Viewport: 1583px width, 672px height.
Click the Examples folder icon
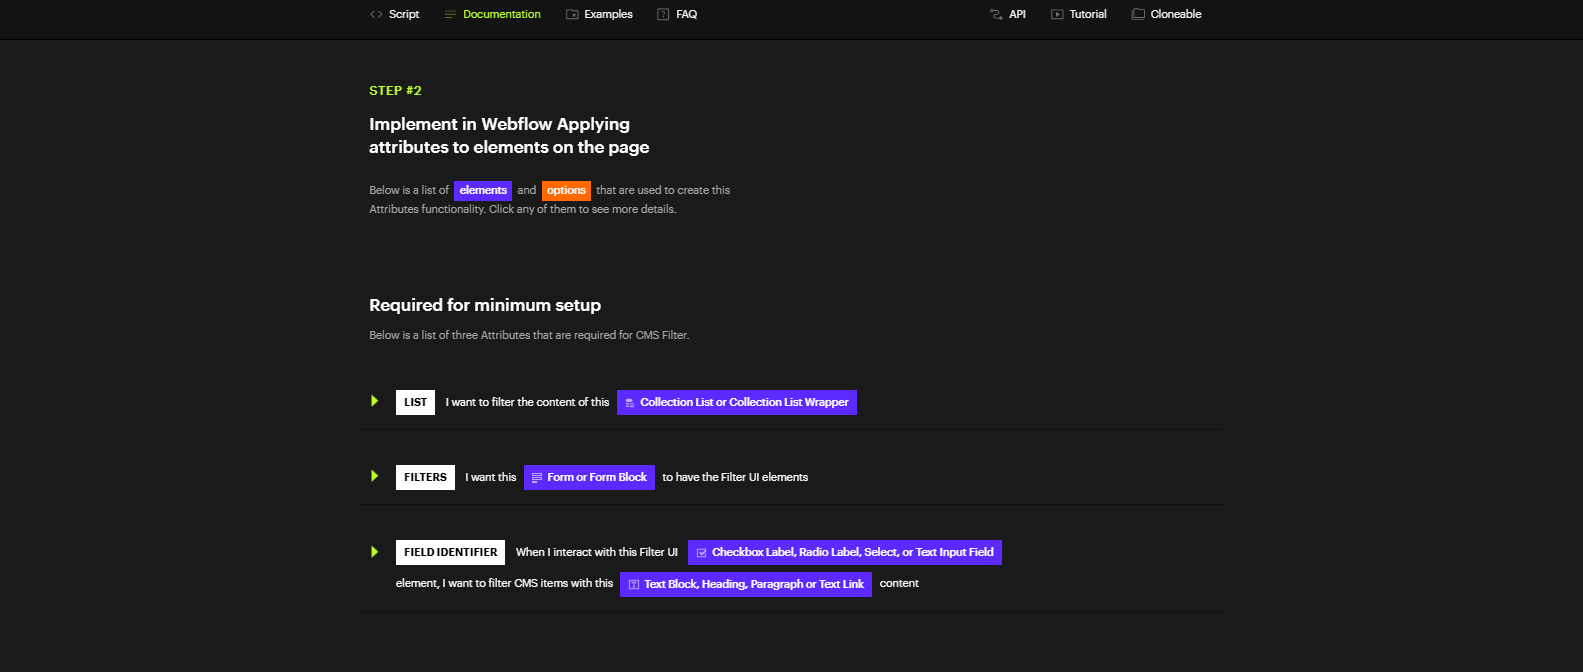point(572,14)
